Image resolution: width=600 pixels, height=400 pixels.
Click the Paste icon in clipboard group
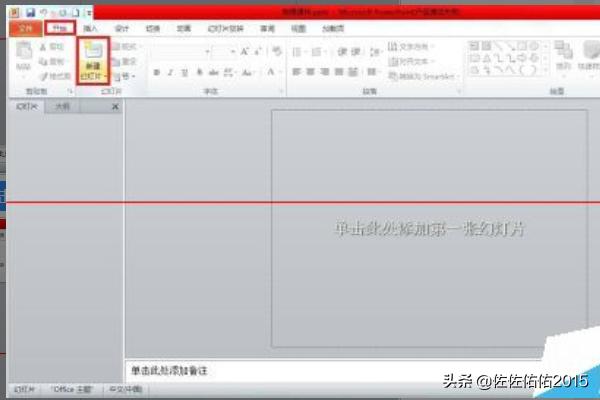coord(22,61)
